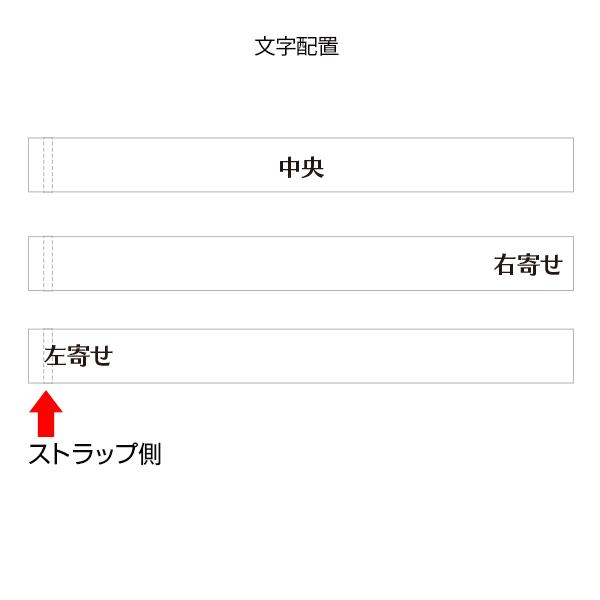Click the red upward arrow
Image resolution: width=600 pixels, height=600 pixels.
tap(46, 414)
